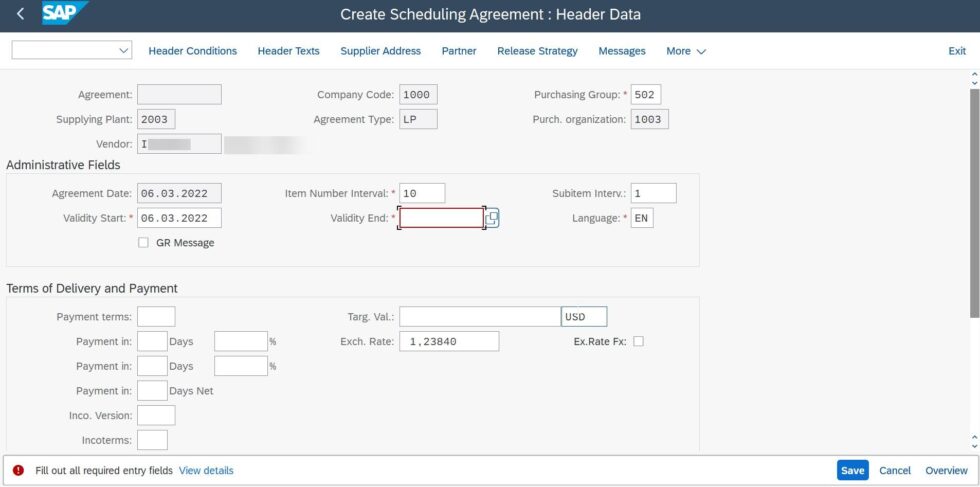Image resolution: width=980 pixels, height=487 pixels.
Task: Click the Supplying Plant field
Action: click(156, 119)
